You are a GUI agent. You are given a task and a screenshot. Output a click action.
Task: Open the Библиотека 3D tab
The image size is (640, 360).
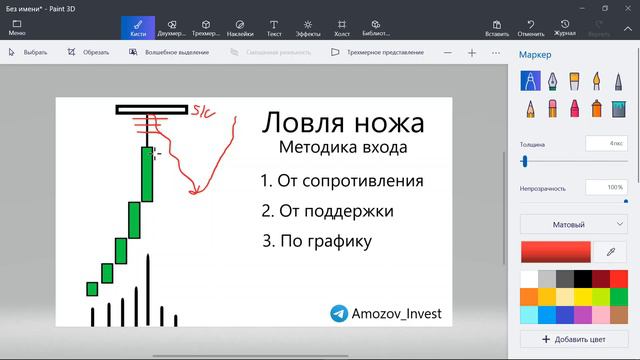click(376, 28)
